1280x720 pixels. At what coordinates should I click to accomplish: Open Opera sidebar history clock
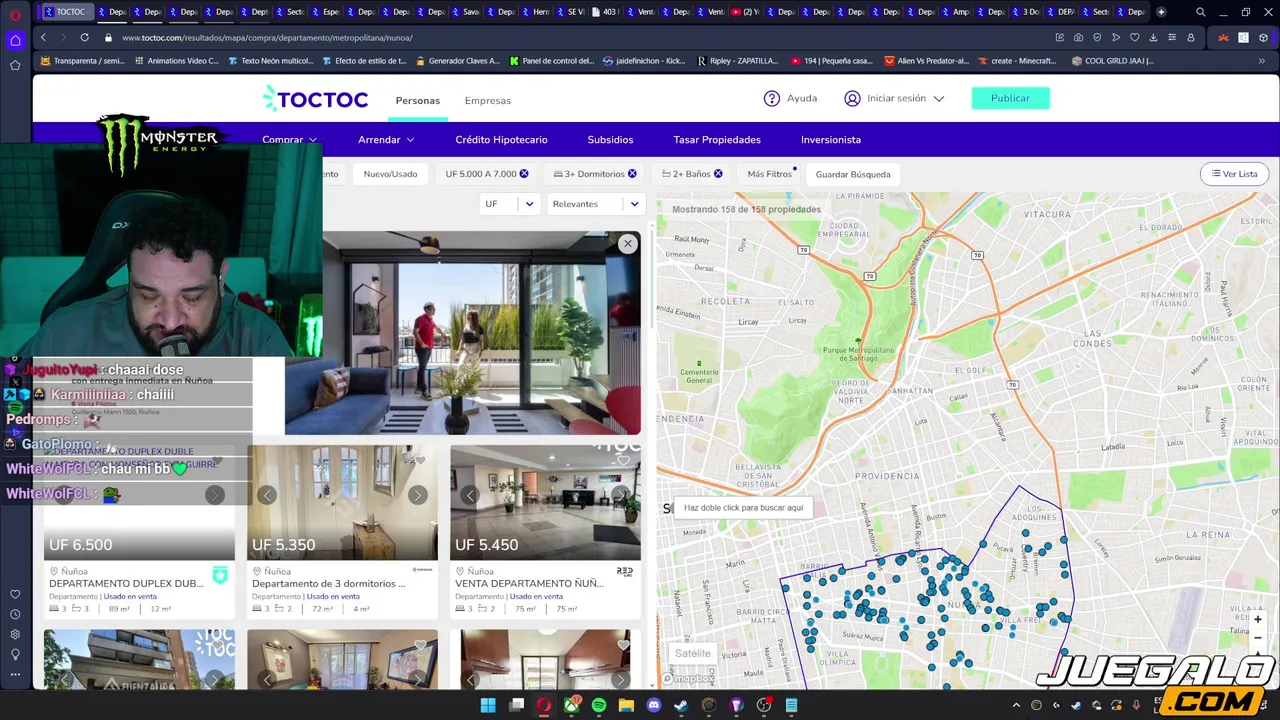pos(15,614)
